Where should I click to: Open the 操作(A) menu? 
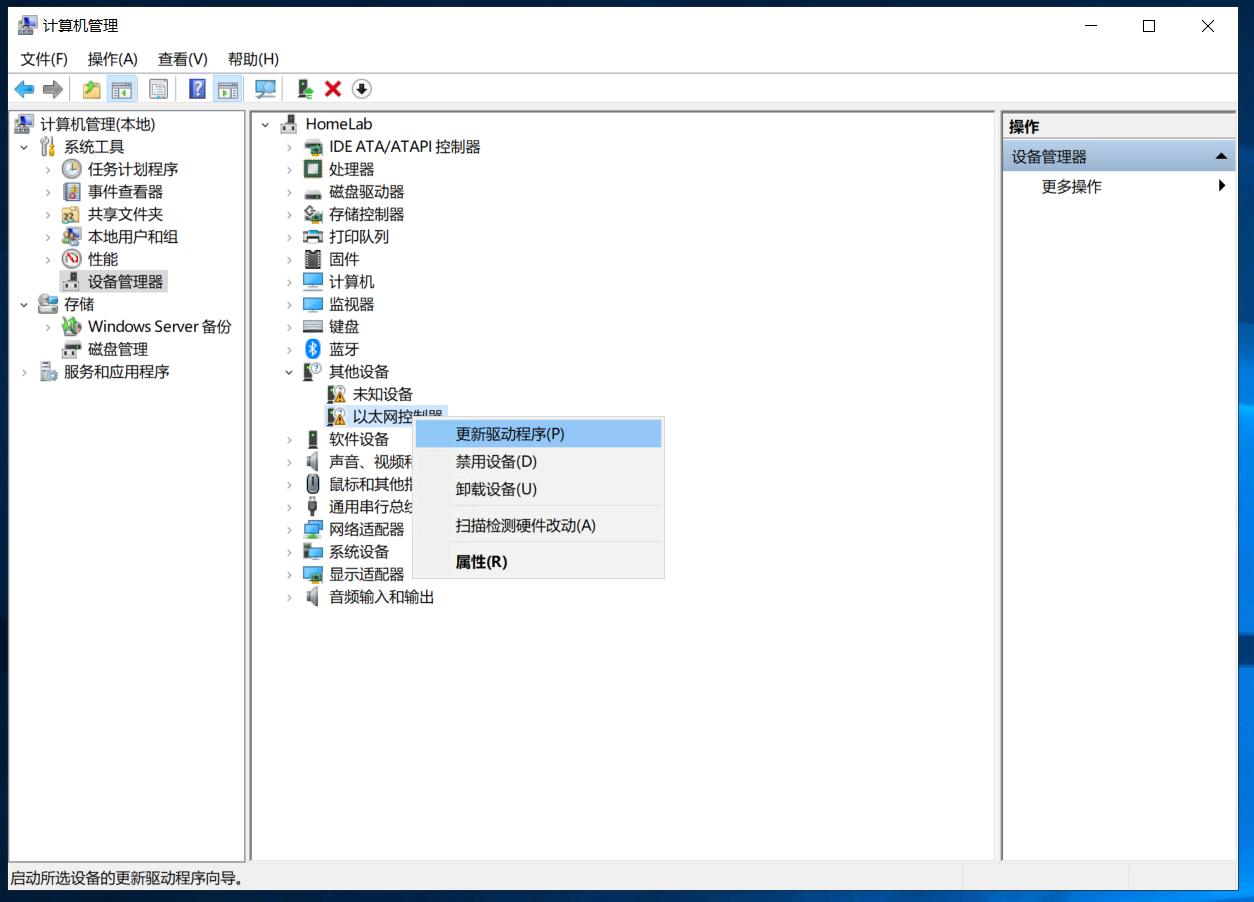tap(113, 59)
